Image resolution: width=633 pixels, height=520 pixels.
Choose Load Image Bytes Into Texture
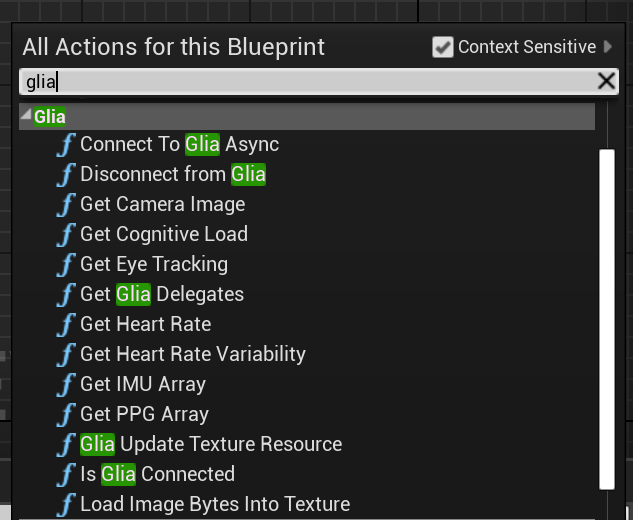[x=215, y=504]
